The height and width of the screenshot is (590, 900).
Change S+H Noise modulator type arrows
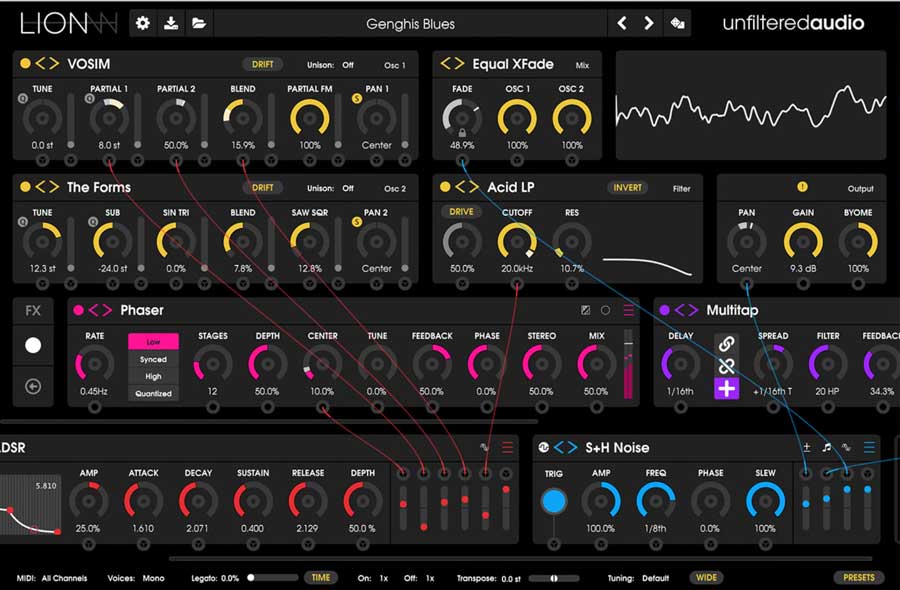(565, 448)
